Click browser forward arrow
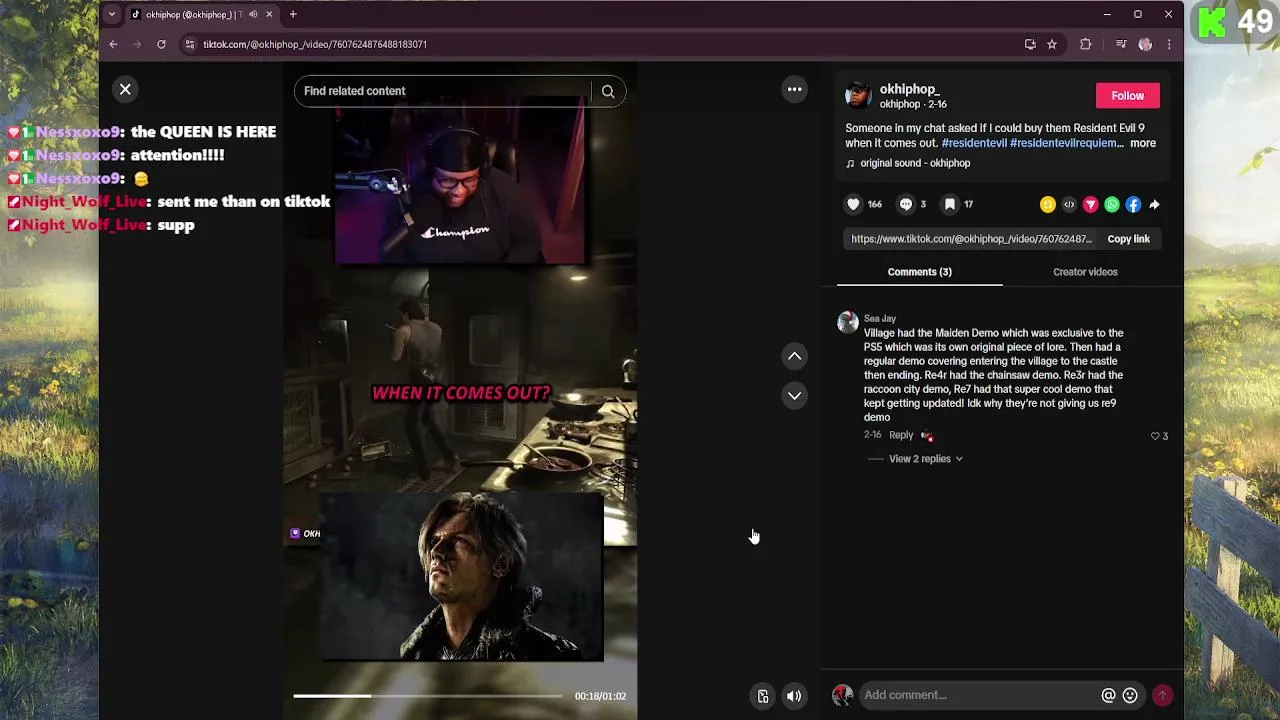The image size is (1280, 720). pos(137,44)
